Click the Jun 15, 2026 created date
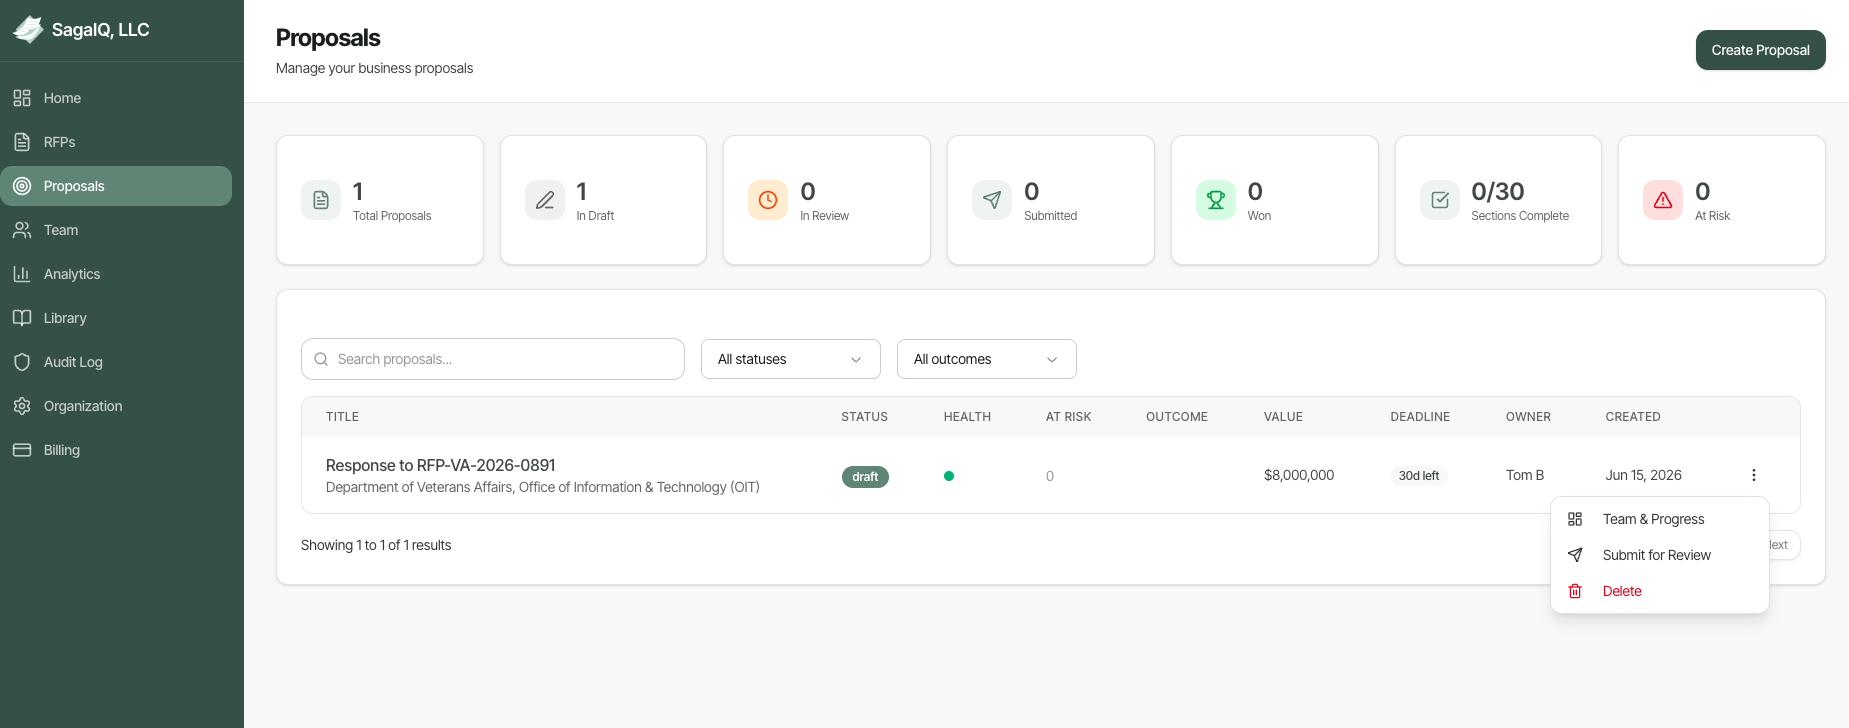The image size is (1849, 728). pyautogui.click(x=1643, y=475)
